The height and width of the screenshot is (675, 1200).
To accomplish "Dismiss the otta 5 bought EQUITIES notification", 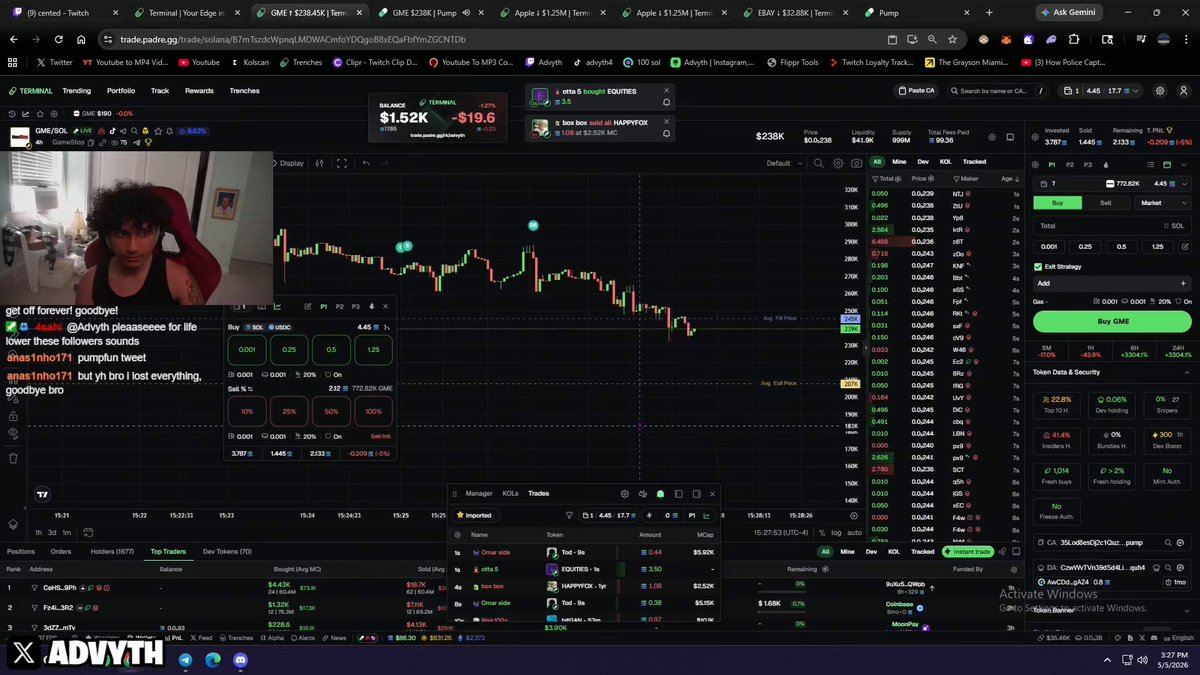I will point(666,91).
